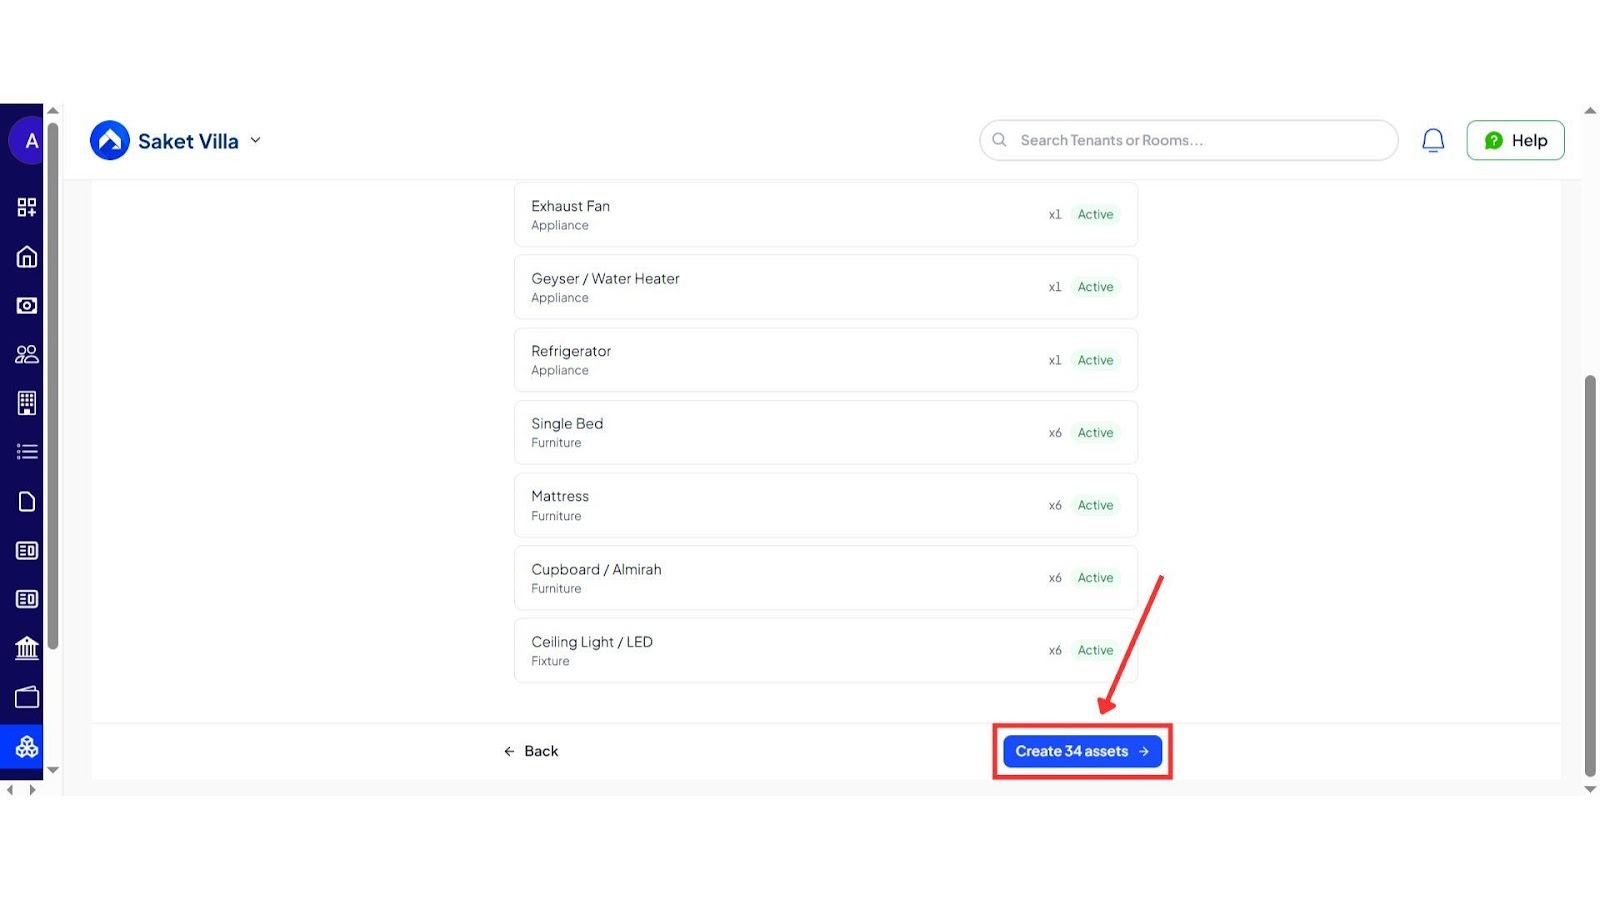Open the building rooms icon in sidebar
The height and width of the screenshot is (900, 1600).
[x=27, y=403]
